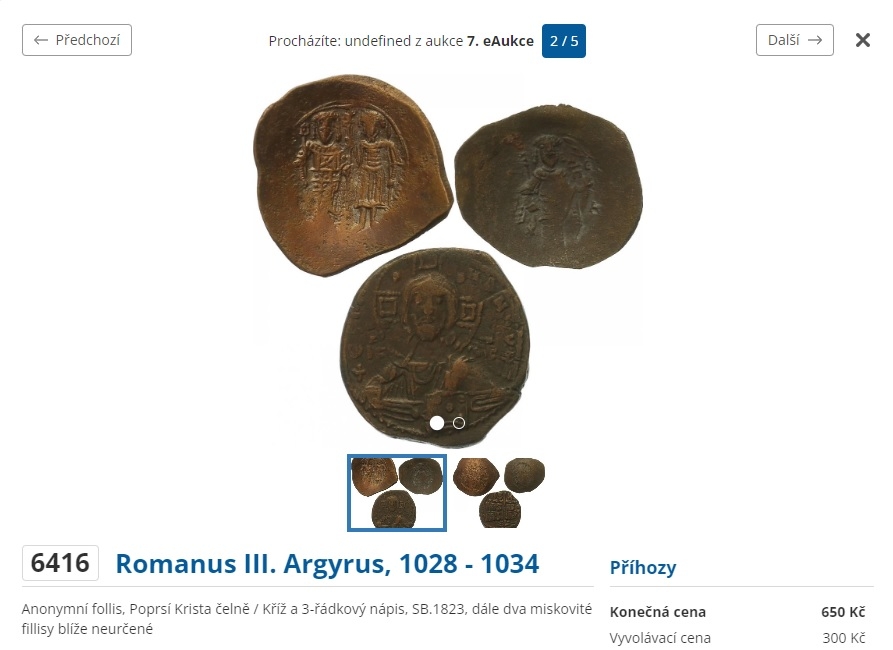The width and height of the screenshot is (893, 650).
Task: Click lot number 6416 badge
Action: pyautogui.click(x=60, y=563)
